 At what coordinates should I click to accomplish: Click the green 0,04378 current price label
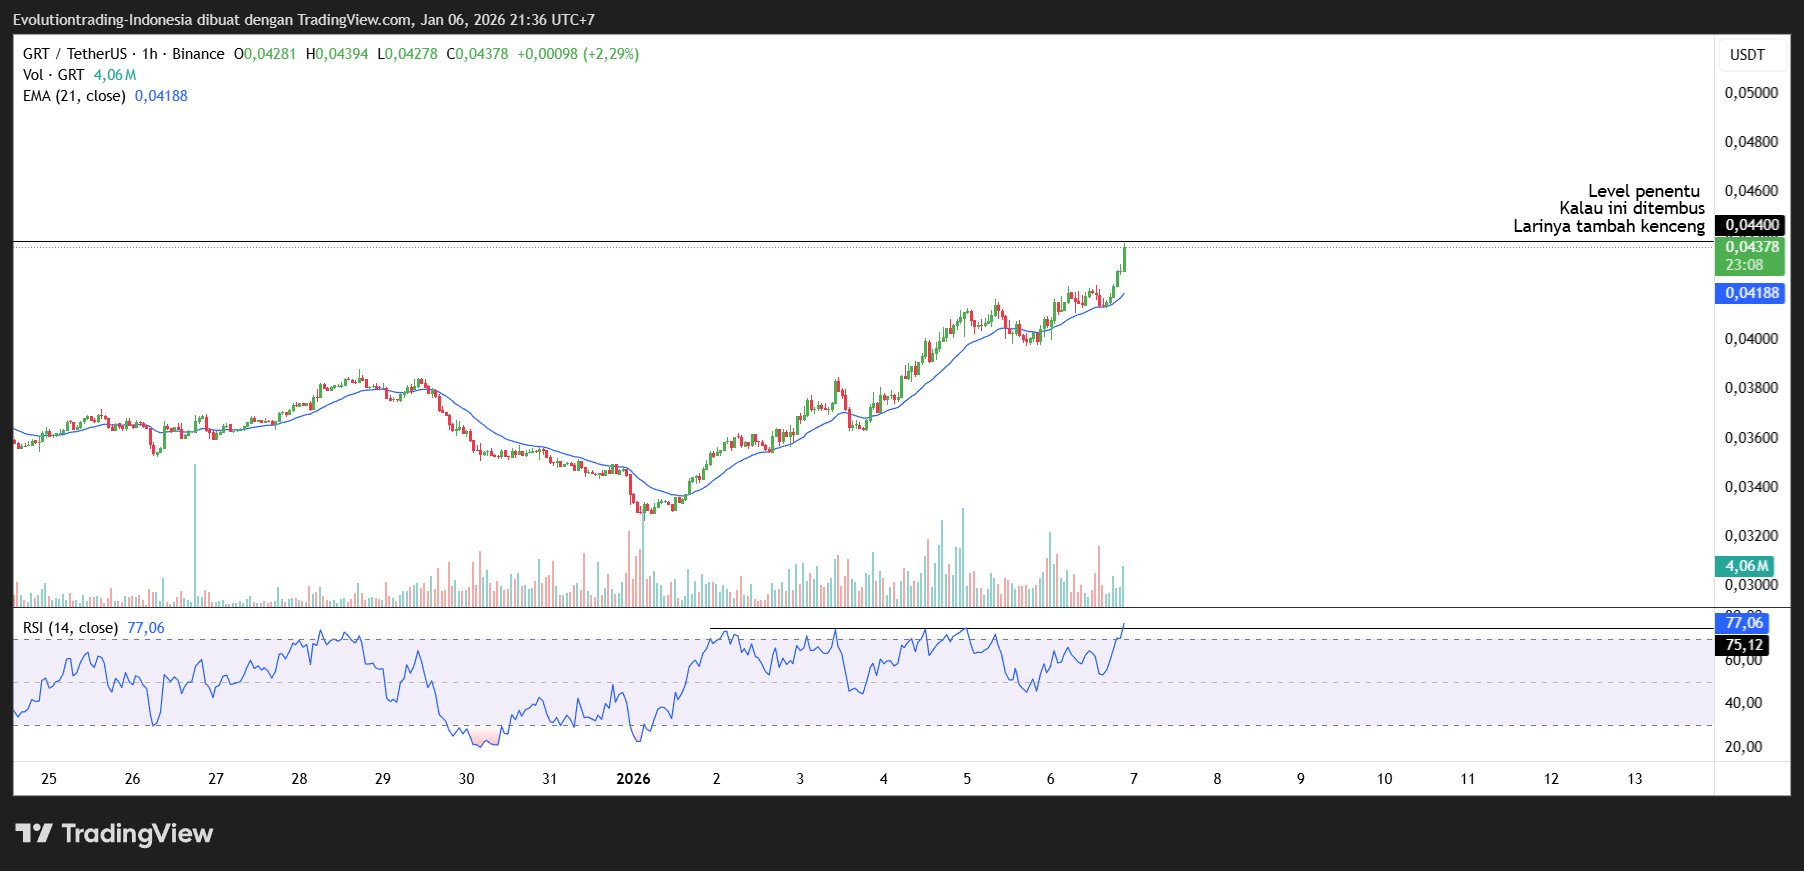point(1751,247)
